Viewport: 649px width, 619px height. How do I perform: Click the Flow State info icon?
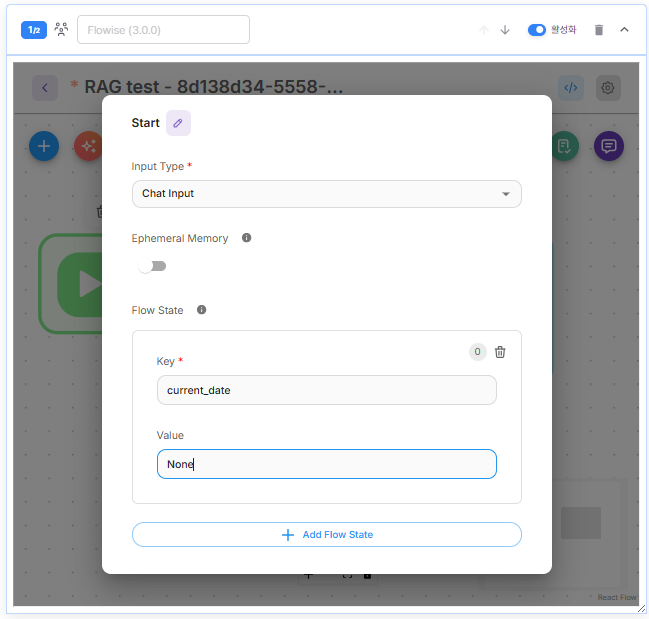(x=202, y=310)
